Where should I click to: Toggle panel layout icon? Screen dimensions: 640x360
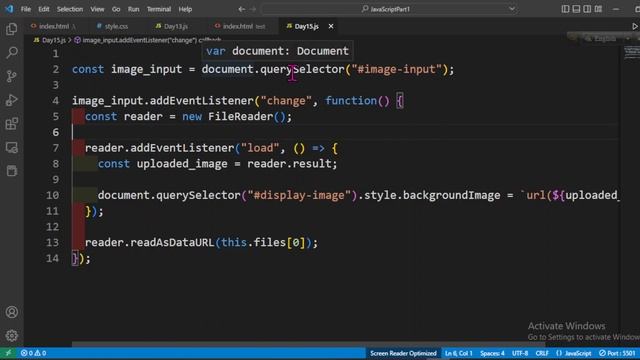[x=576, y=9]
